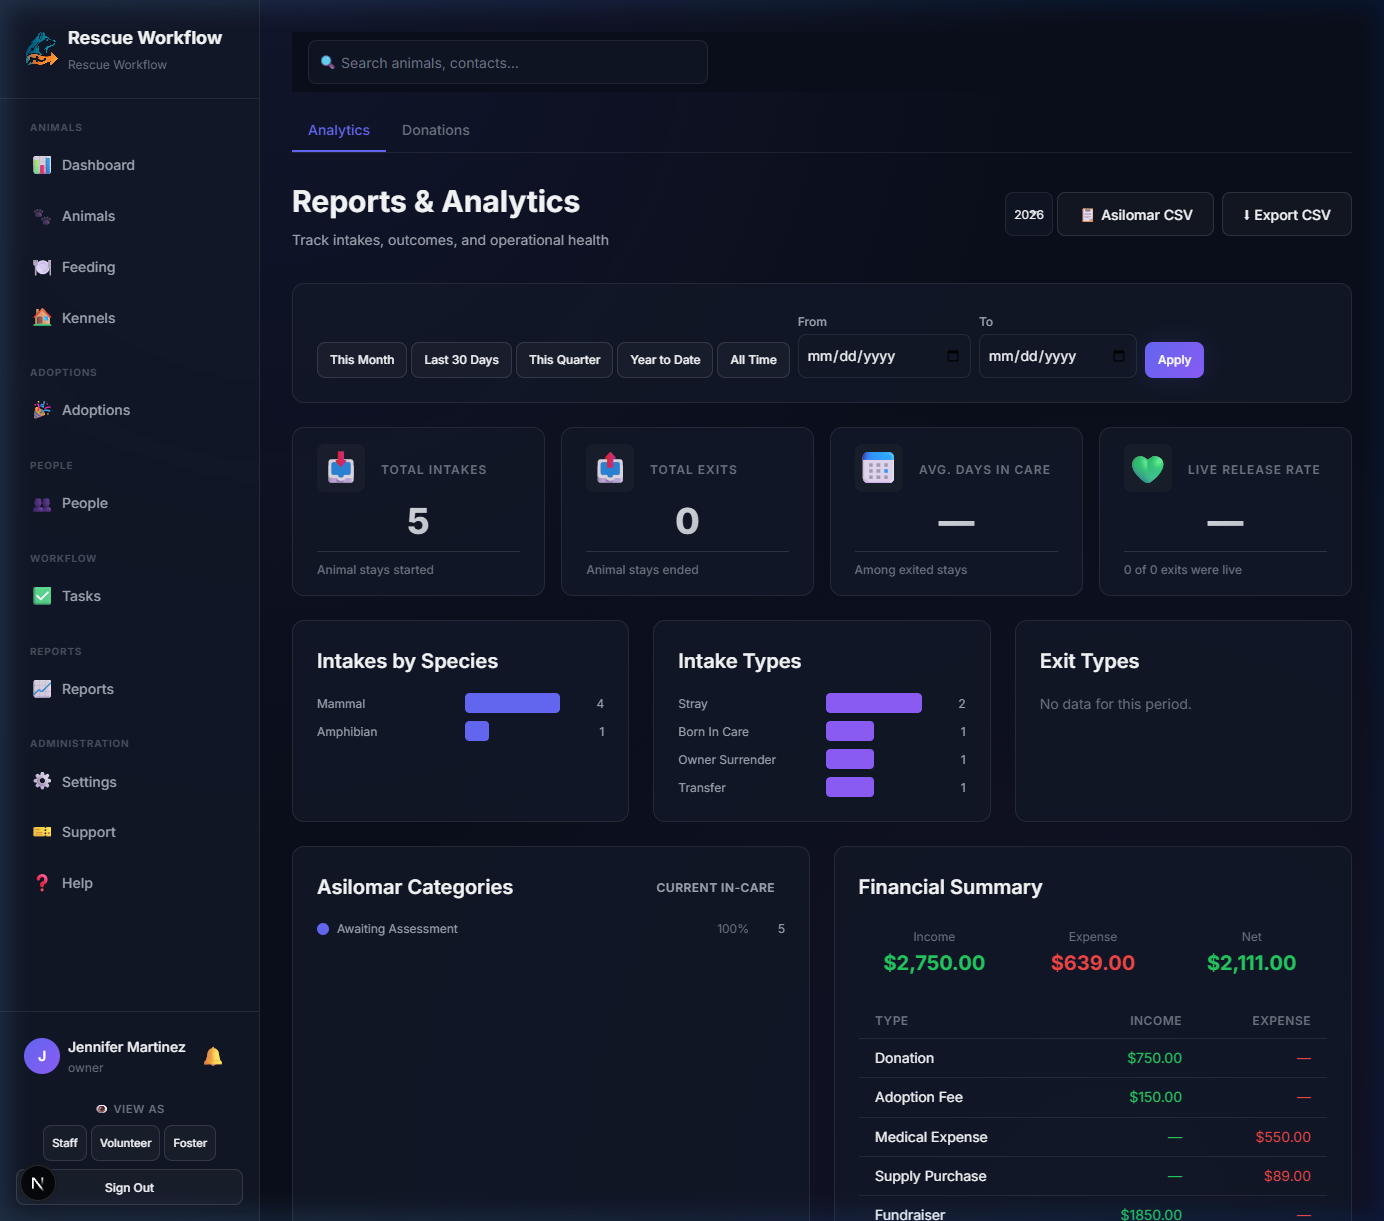
Task: Open the From date picker calendar
Action: [x=952, y=357]
